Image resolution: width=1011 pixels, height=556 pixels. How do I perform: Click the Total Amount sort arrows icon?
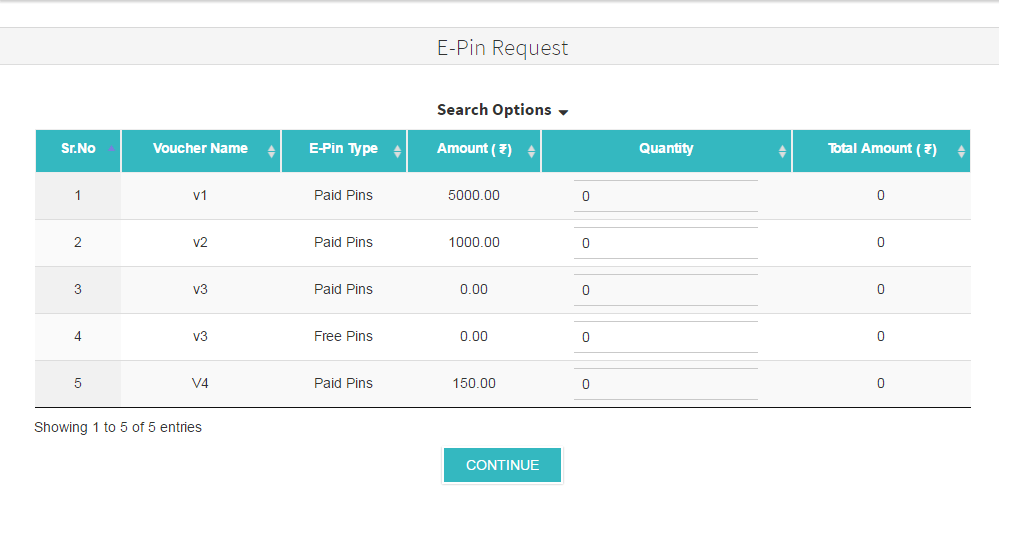961,152
